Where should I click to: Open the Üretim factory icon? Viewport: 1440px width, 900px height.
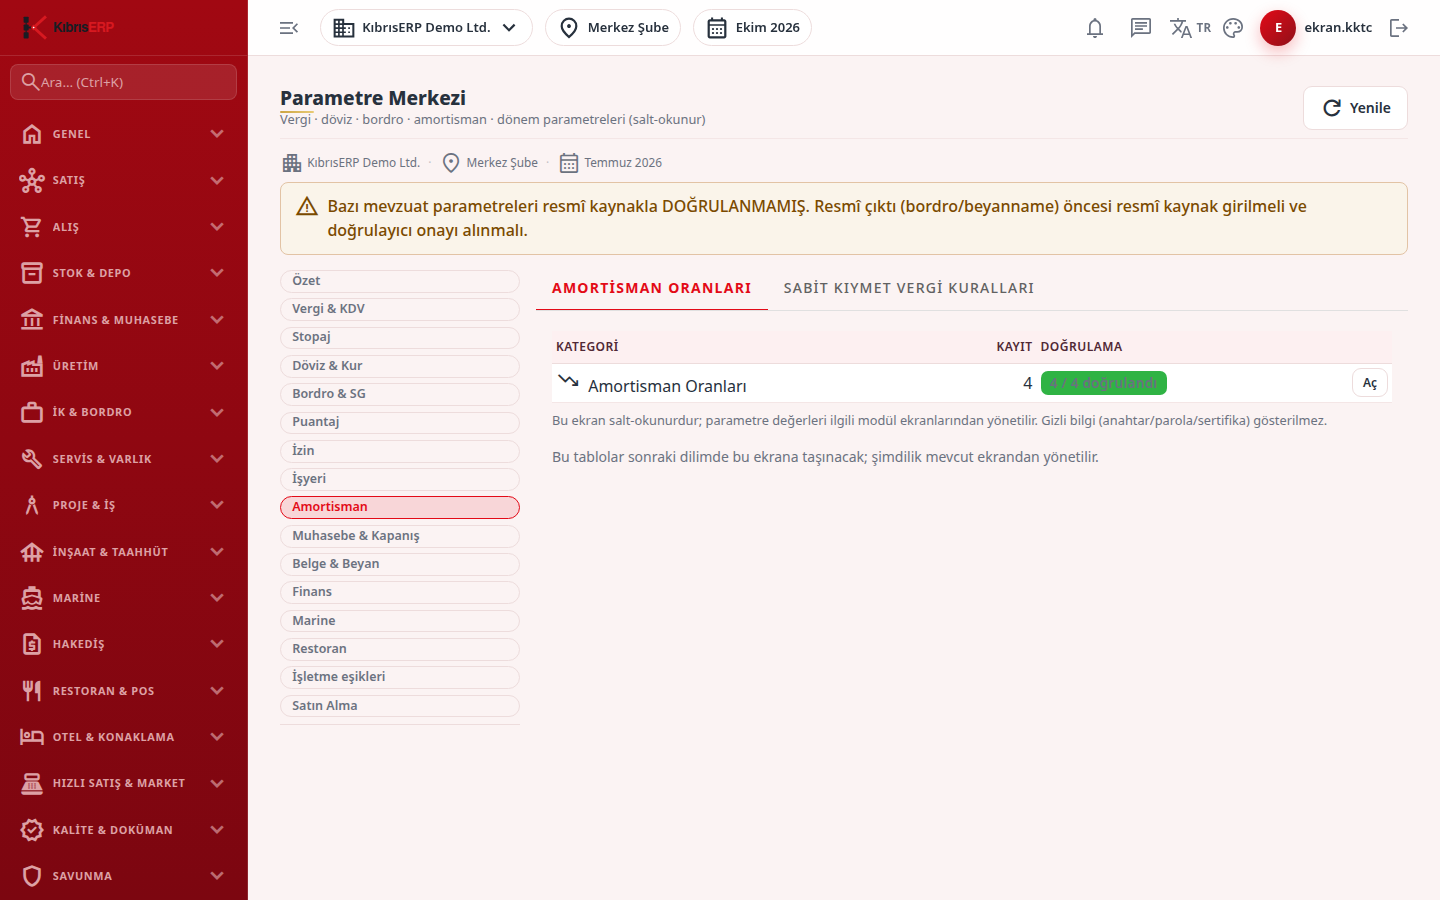coord(32,366)
